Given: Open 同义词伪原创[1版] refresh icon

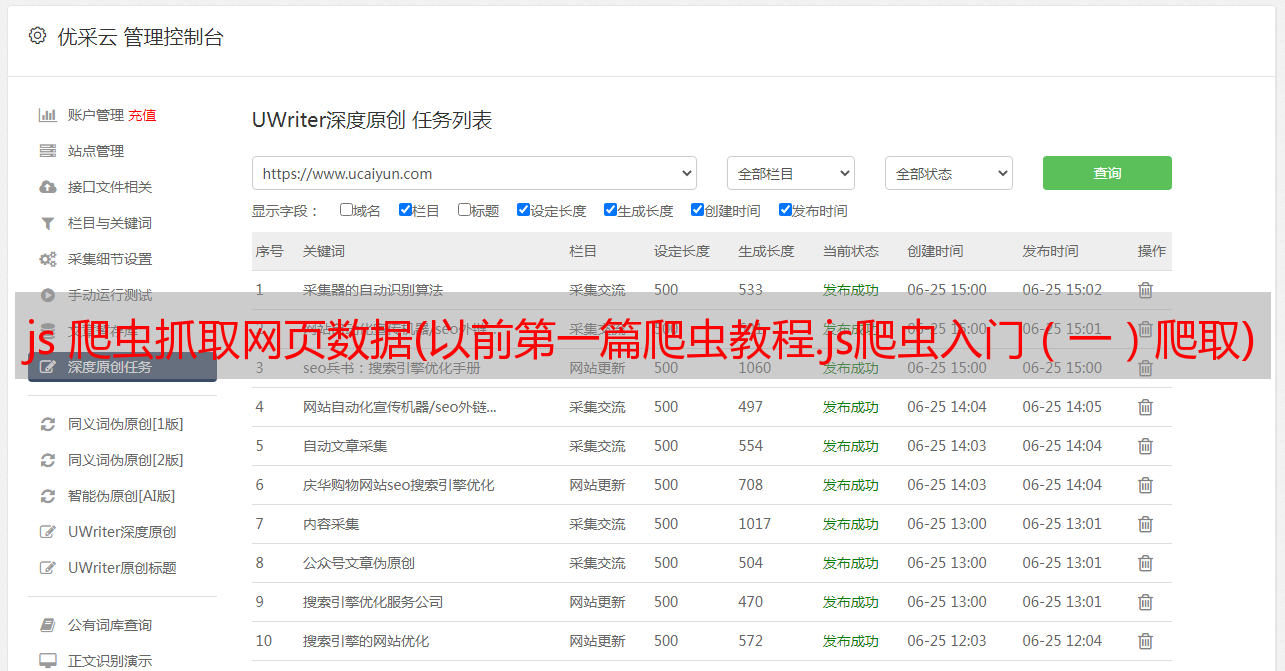Looking at the screenshot, I should (47, 424).
